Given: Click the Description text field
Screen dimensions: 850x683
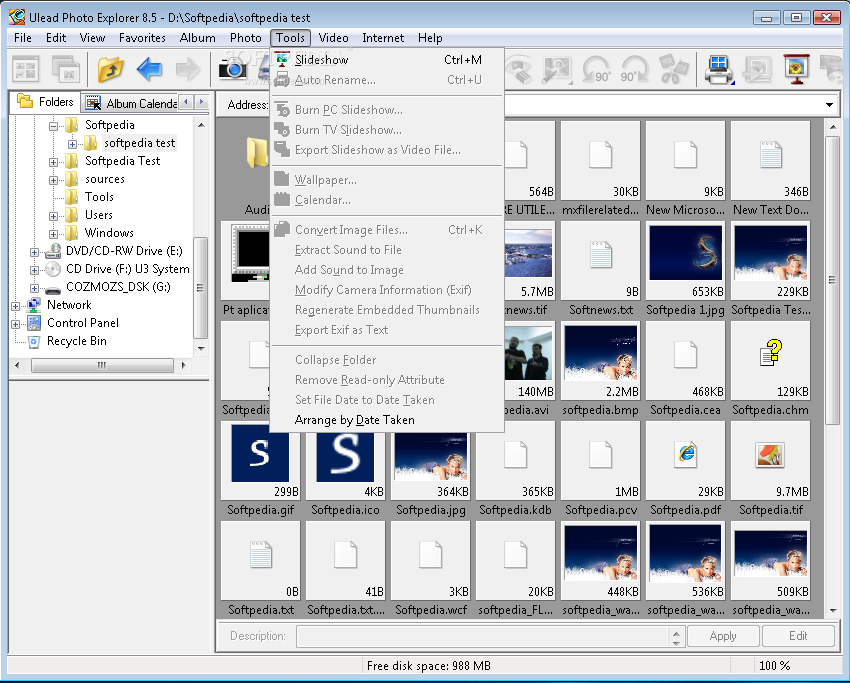Looking at the screenshot, I should 483,636.
